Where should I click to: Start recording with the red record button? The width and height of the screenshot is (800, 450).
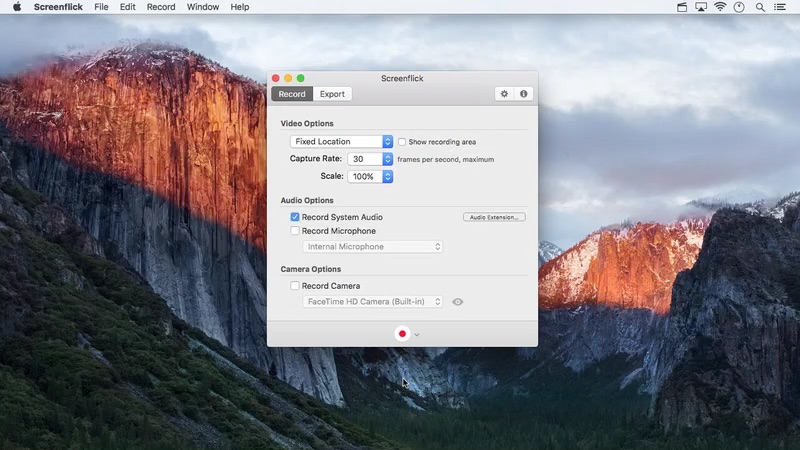pyautogui.click(x=402, y=334)
